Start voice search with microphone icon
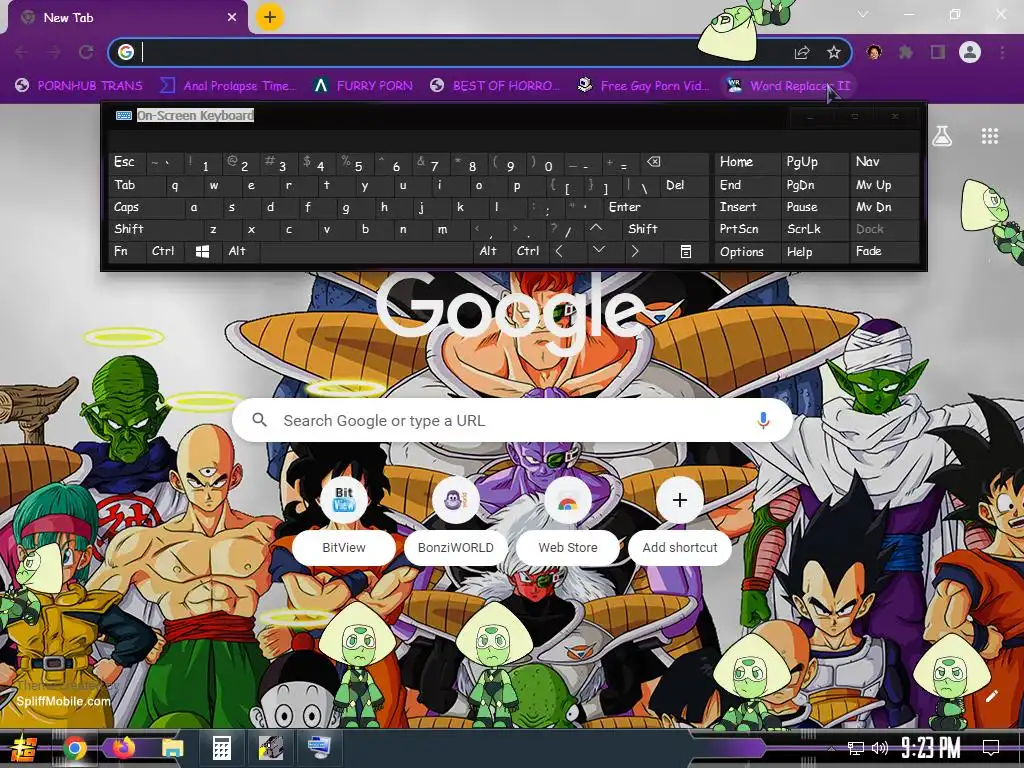The image size is (1024, 768). [x=763, y=421]
